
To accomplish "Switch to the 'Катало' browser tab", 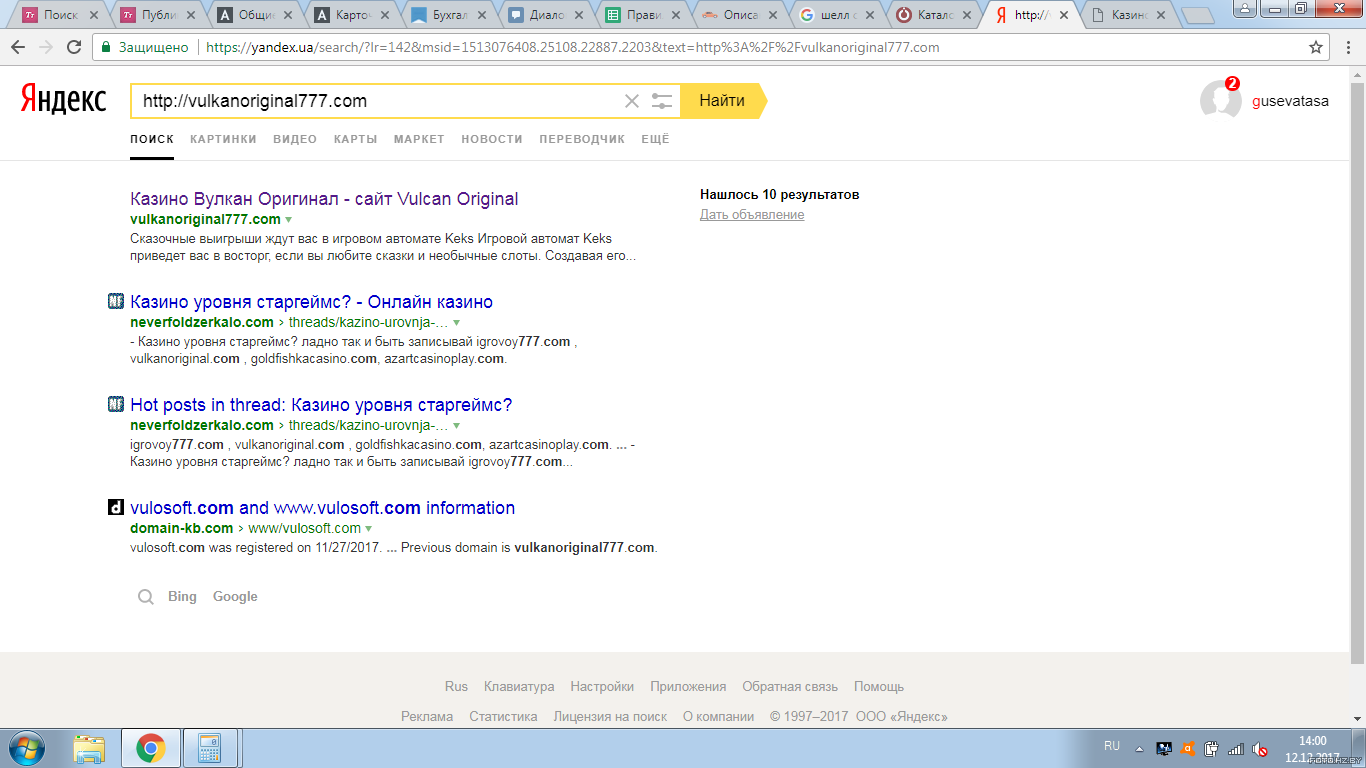I will pyautogui.click(x=933, y=15).
